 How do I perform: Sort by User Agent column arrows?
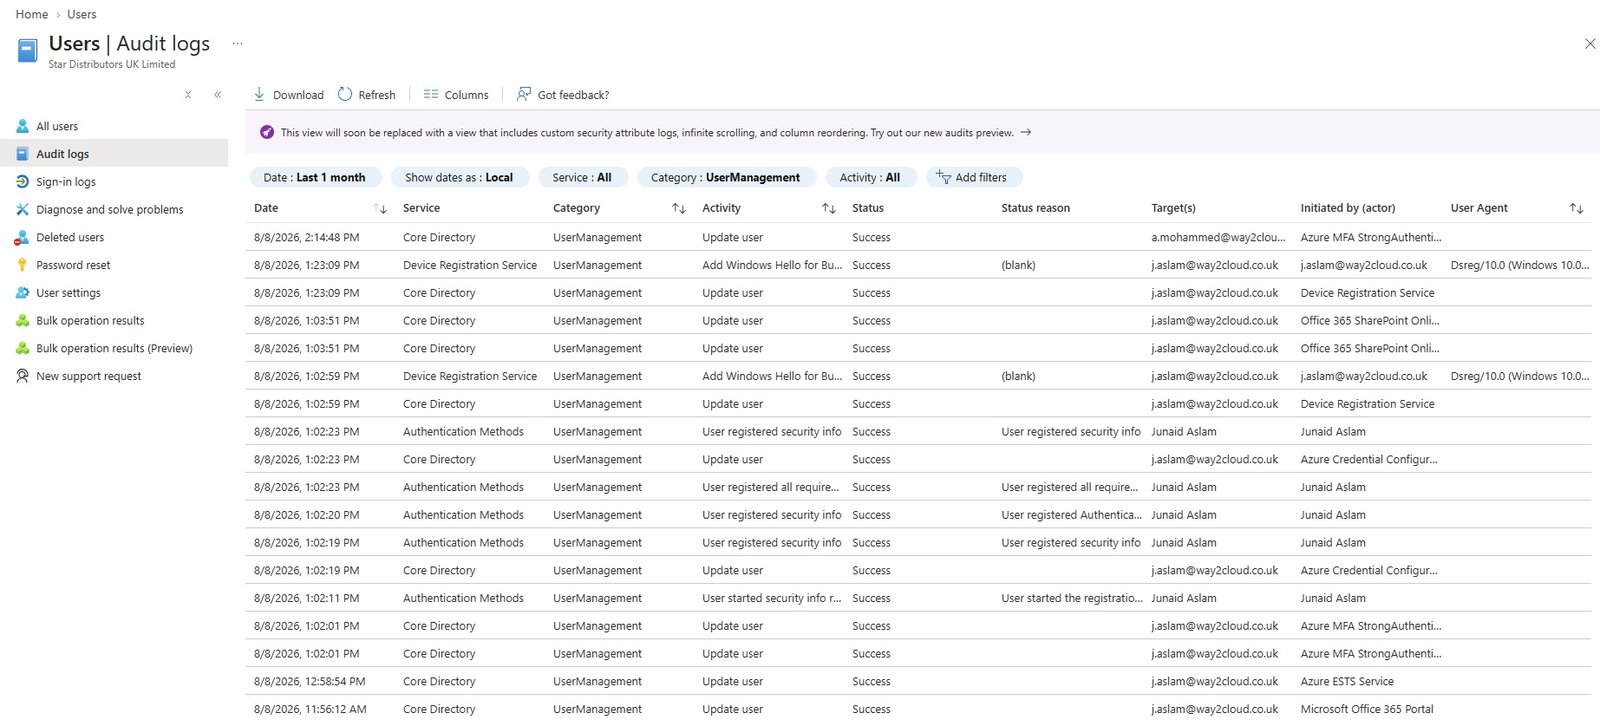(x=1577, y=208)
